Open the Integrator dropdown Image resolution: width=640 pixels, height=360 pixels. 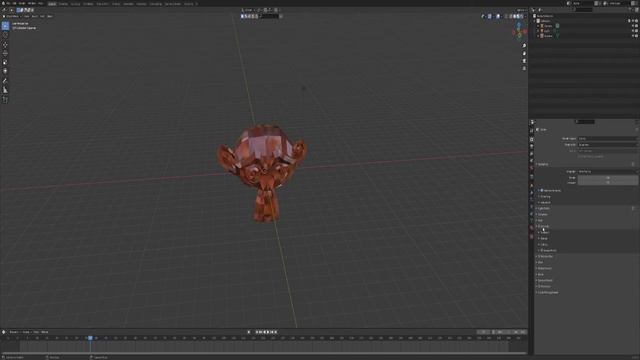click(x=607, y=172)
